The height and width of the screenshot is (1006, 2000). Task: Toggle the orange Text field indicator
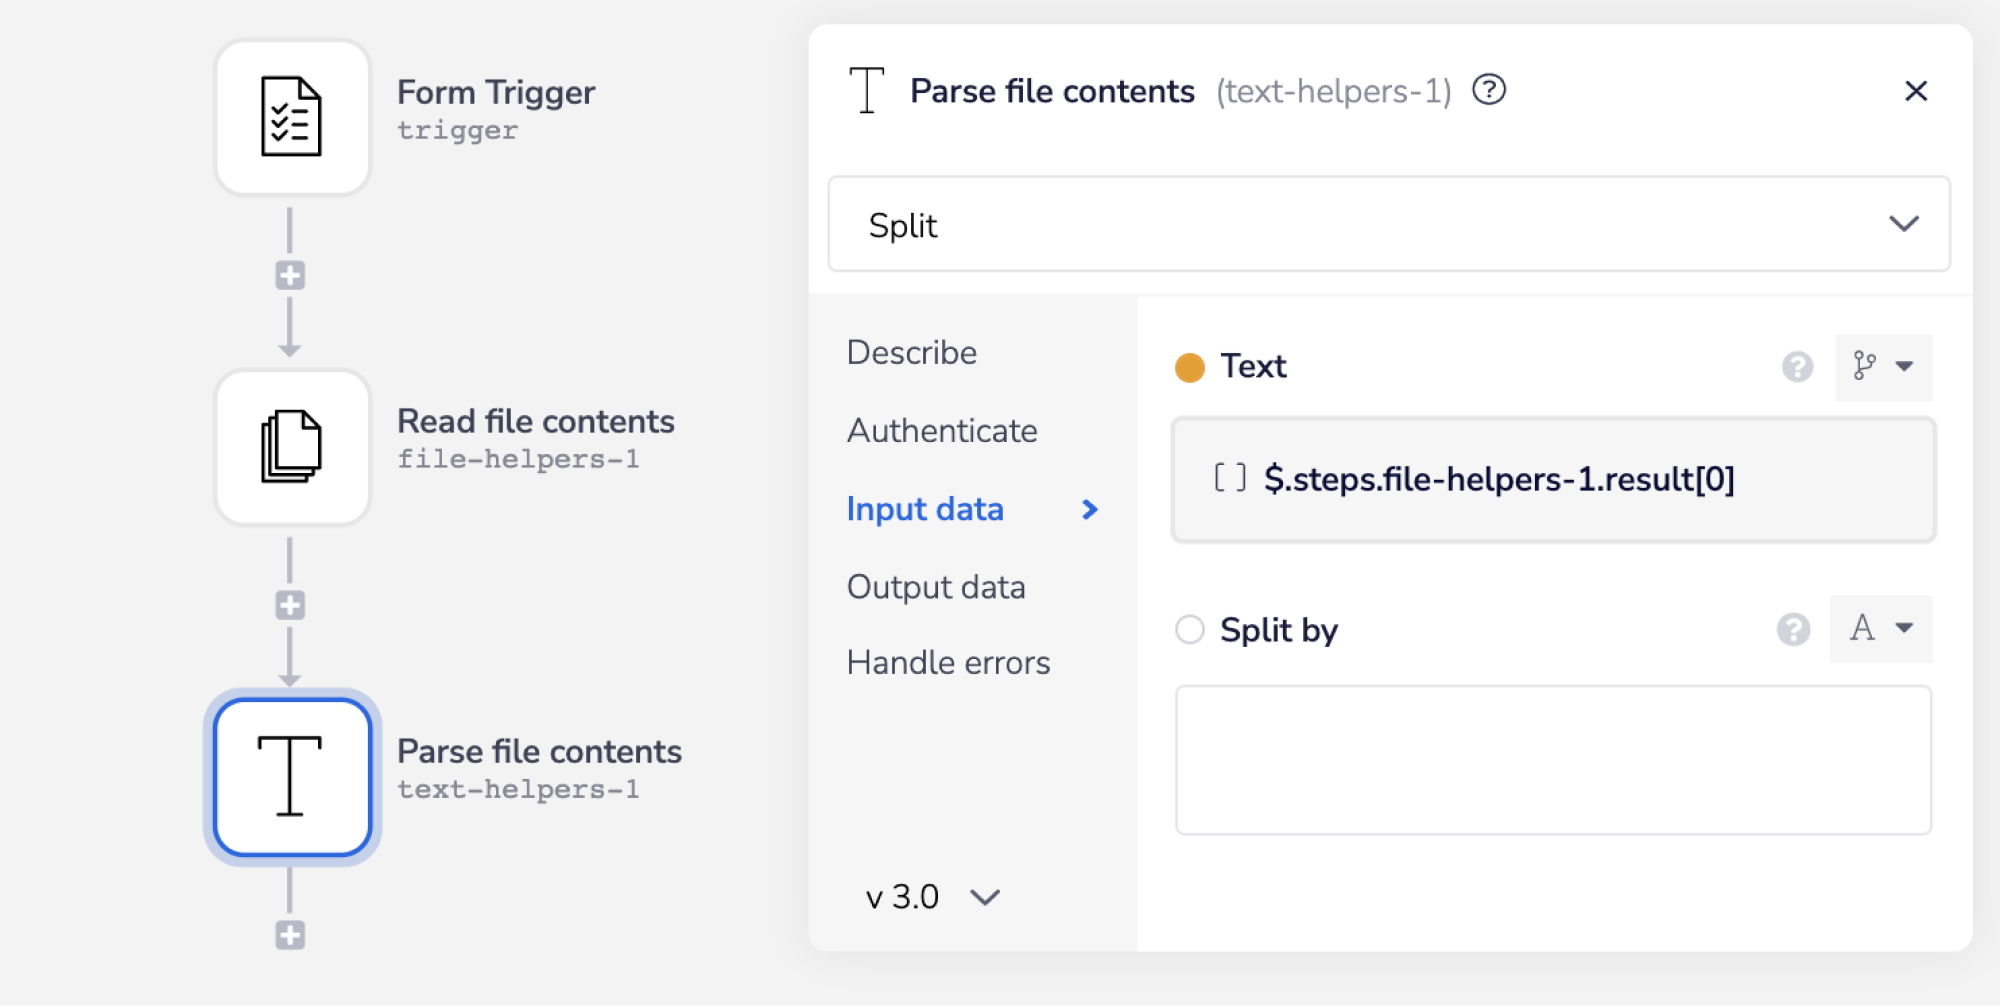pos(1189,367)
